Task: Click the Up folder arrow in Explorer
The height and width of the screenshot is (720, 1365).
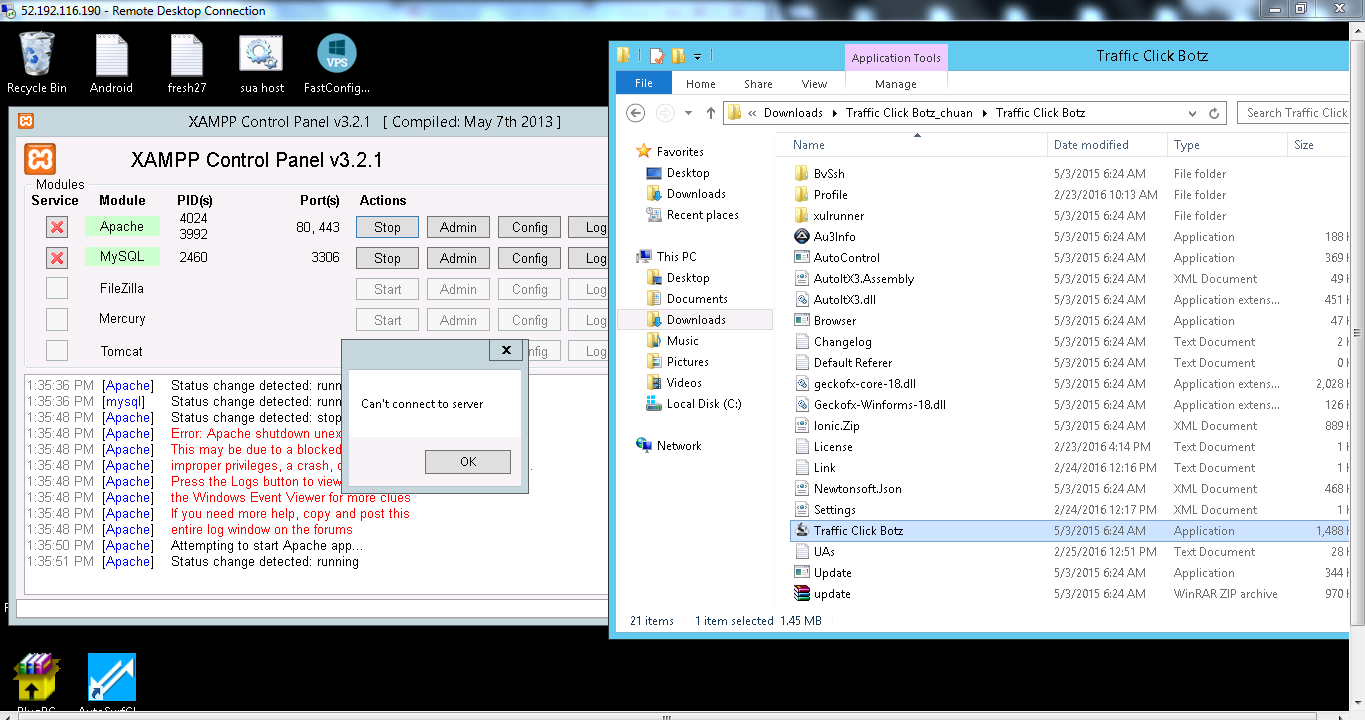Action: click(711, 113)
